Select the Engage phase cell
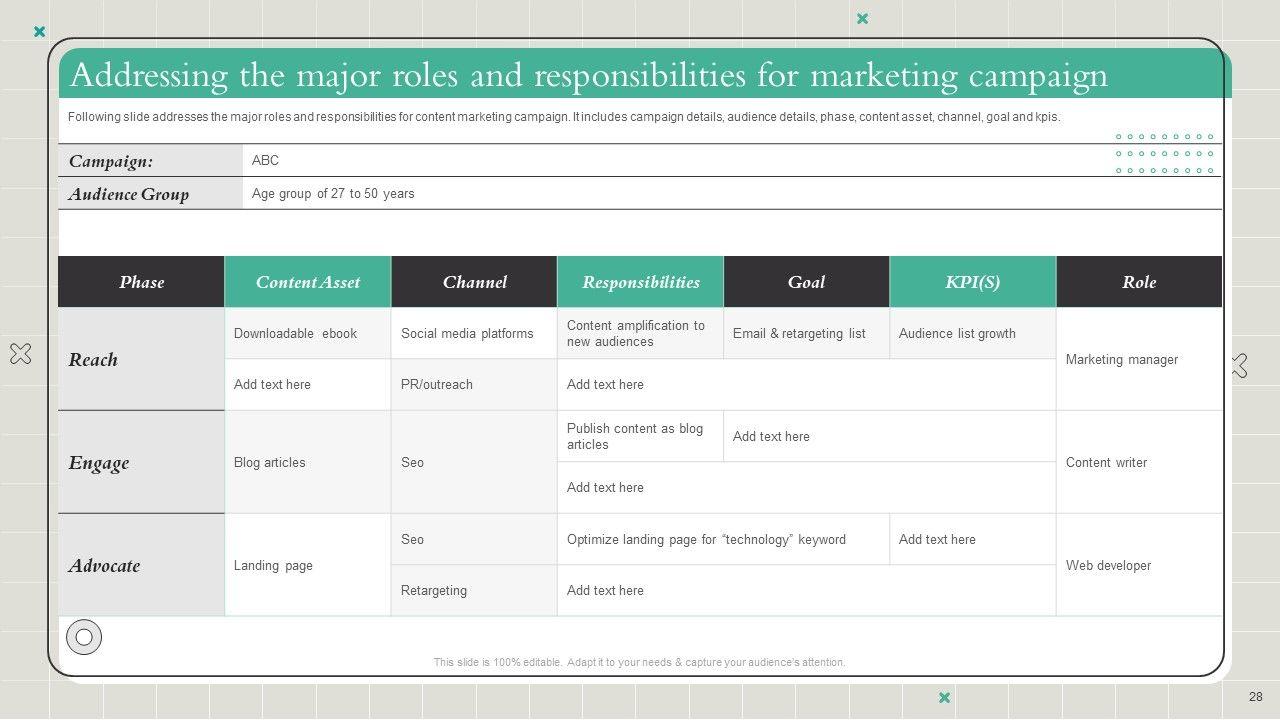The height and width of the screenshot is (720, 1280). pyautogui.click(x=141, y=462)
